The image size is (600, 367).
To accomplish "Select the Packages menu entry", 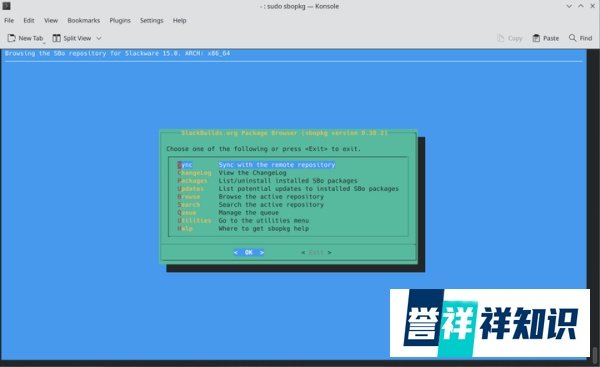I will (x=192, y=181).
